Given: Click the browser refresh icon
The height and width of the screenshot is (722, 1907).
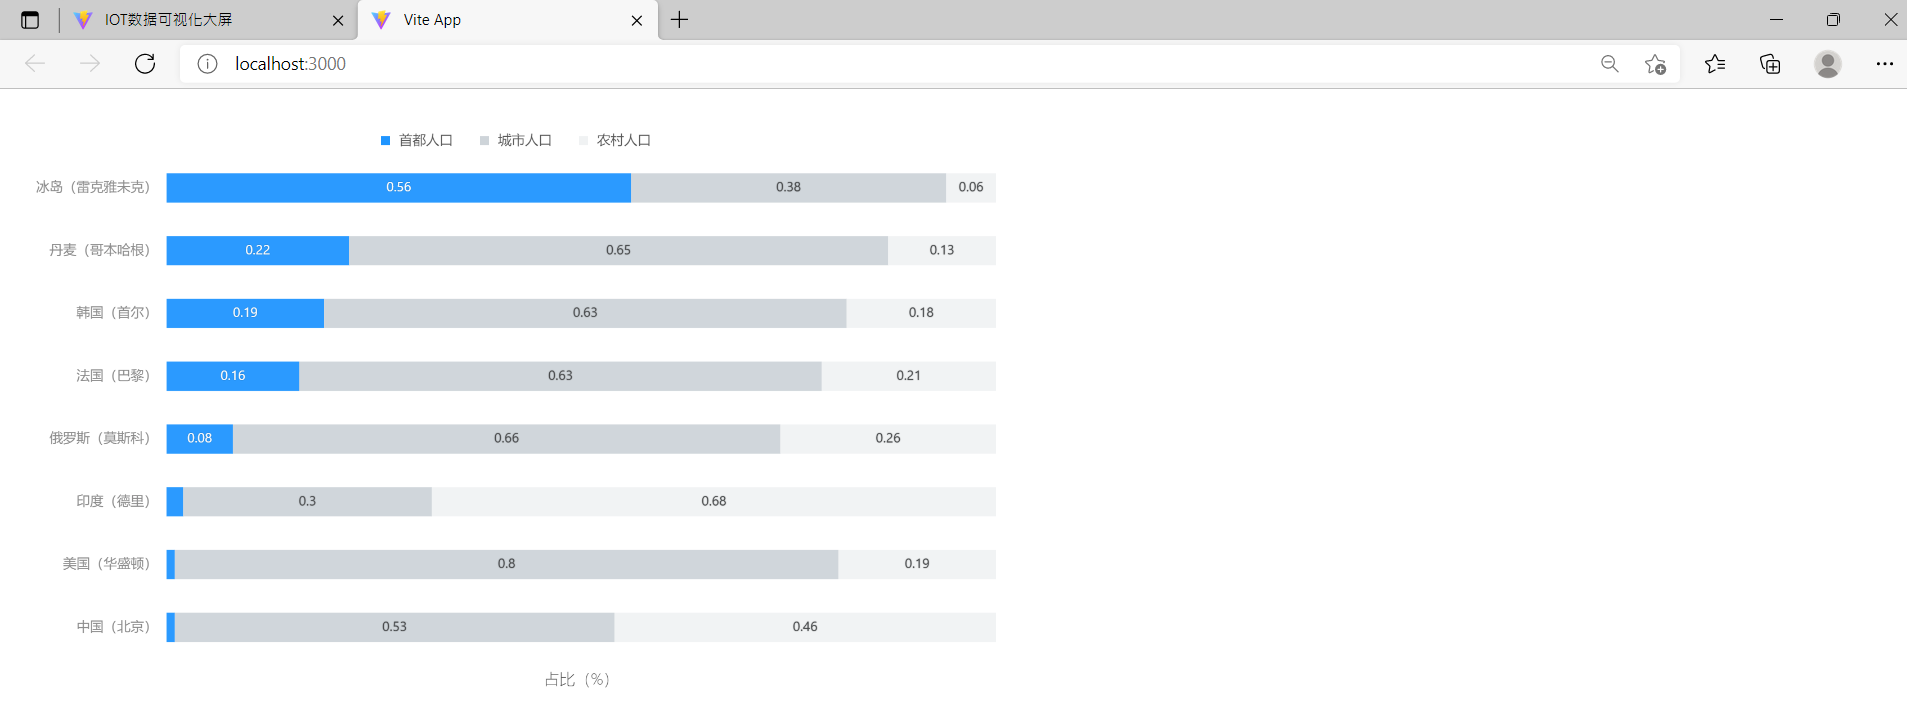Looking at the screenshot, I should click(145, 64).
